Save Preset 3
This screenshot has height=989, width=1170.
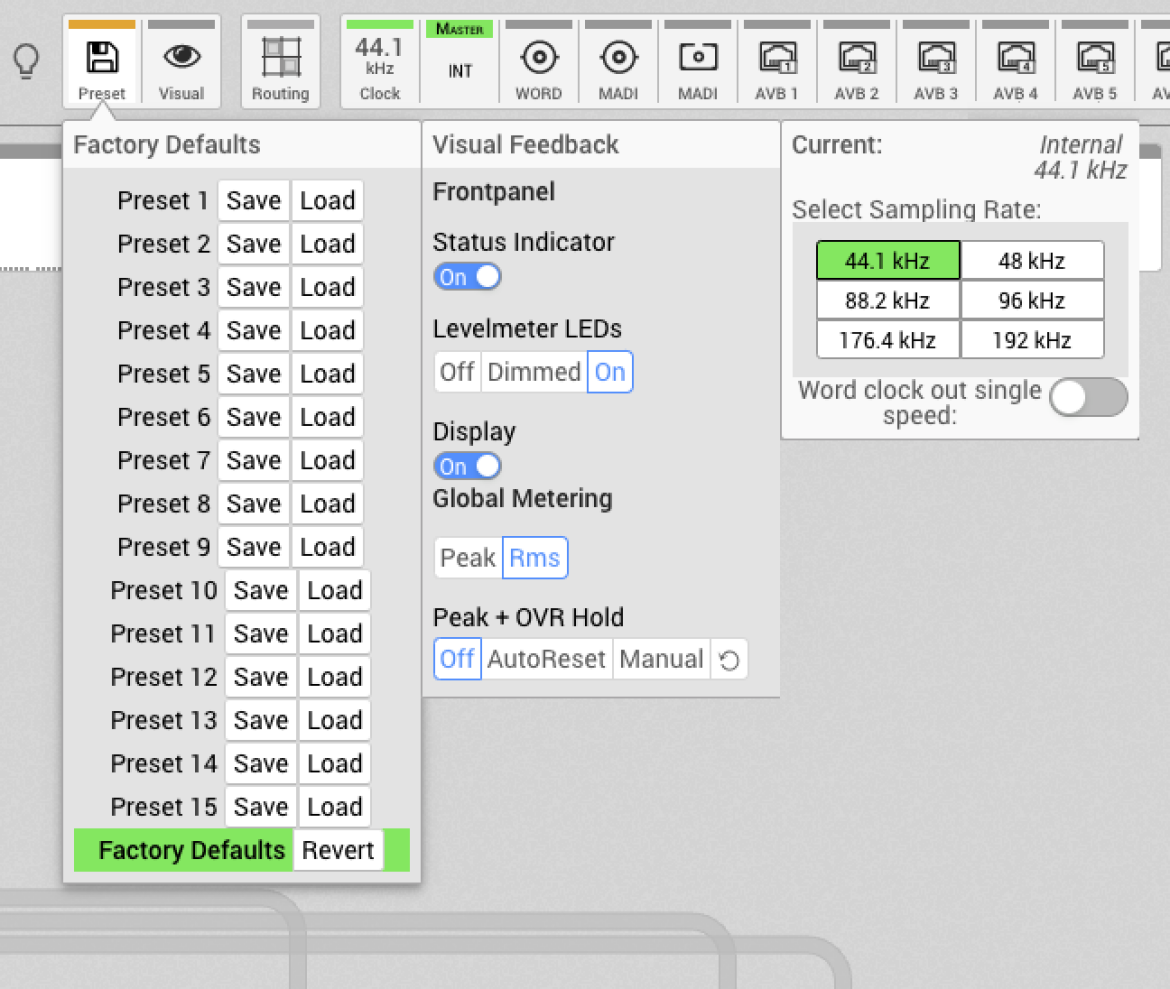pyautogui.click(x=254, y=287)
